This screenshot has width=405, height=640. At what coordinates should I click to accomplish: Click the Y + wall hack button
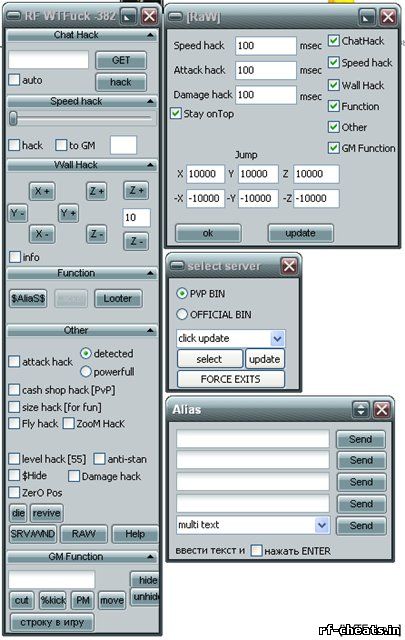coord(68,213)
